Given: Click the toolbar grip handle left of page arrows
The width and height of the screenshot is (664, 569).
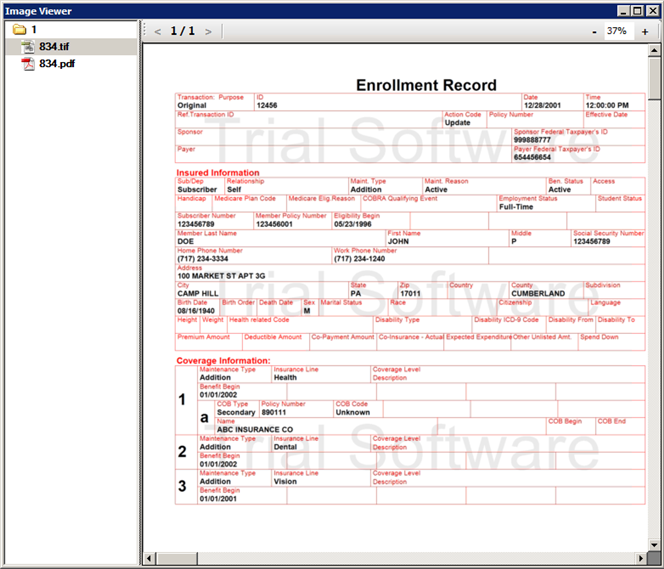Looking at the screenshot, I should click(x=146, y=31).
